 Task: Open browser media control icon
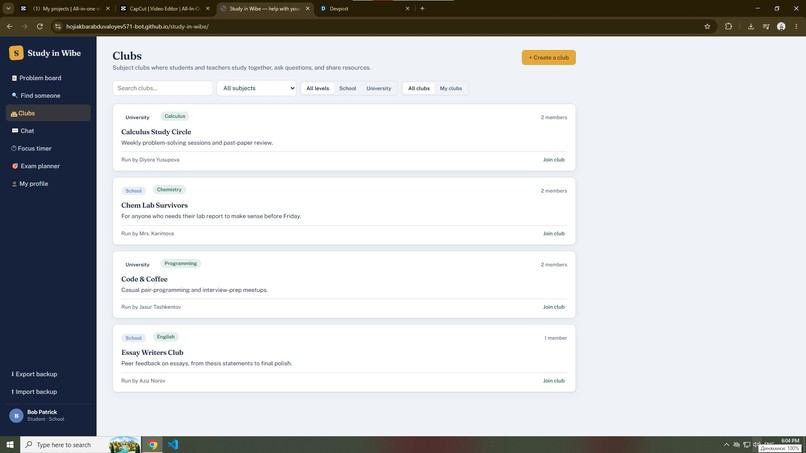pyautogui.click(x=766, y=26)
